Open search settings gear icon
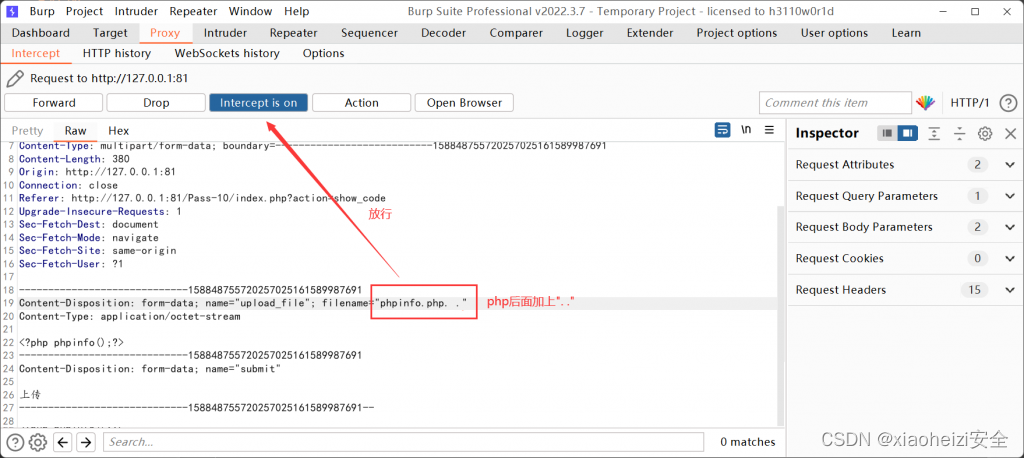This screenshot has height=458, width=1024. [38, 442]
